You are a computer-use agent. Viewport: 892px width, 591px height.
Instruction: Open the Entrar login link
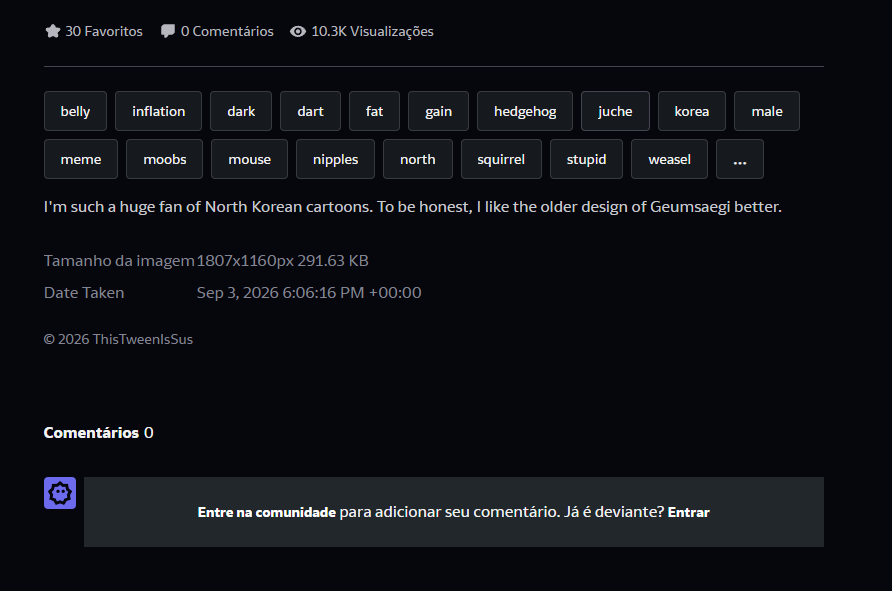[688, 513]
